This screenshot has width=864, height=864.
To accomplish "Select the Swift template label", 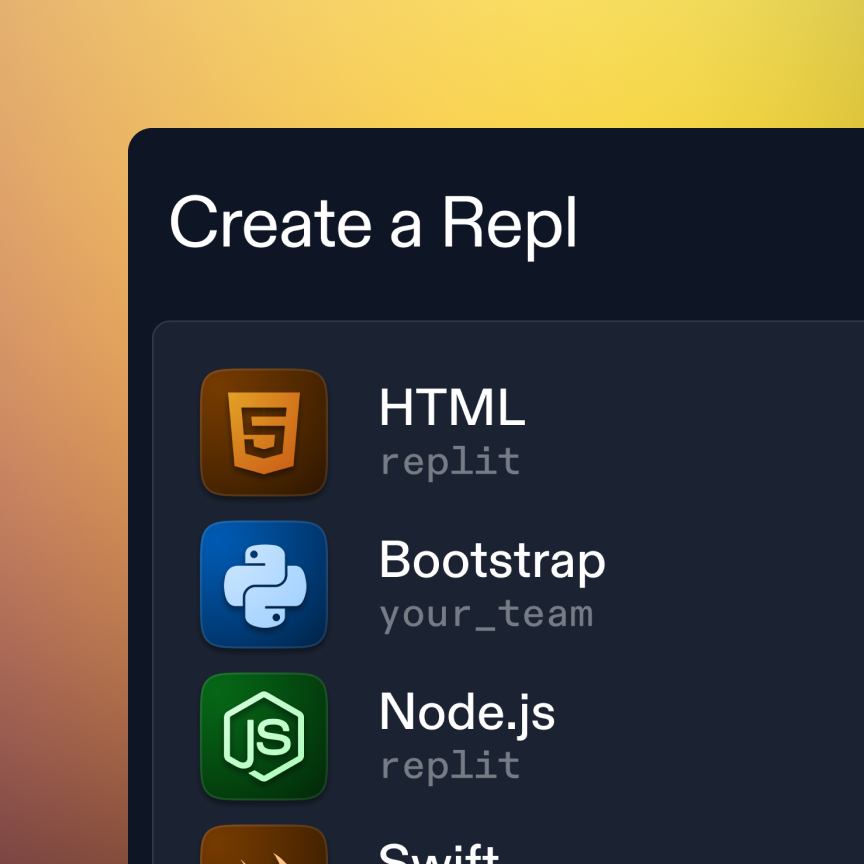I will pyautogui.click(x=439, y=854).
